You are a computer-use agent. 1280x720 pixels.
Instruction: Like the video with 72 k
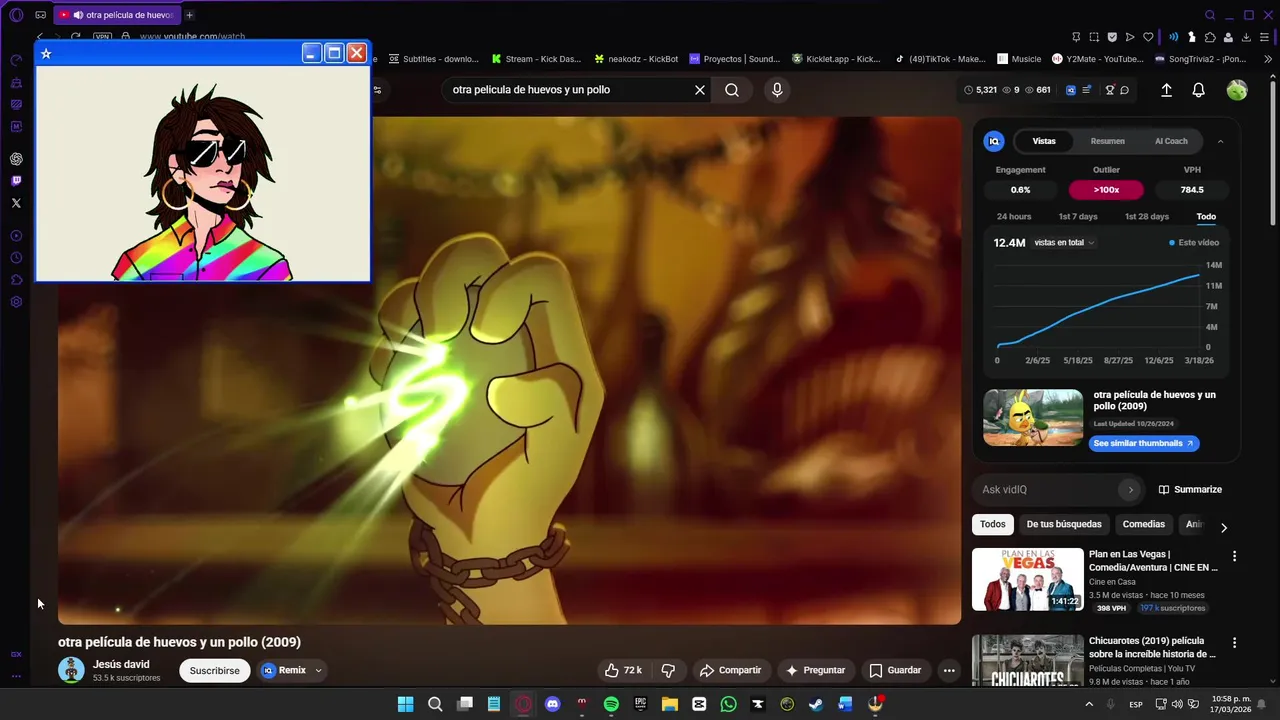coord(622,670)
